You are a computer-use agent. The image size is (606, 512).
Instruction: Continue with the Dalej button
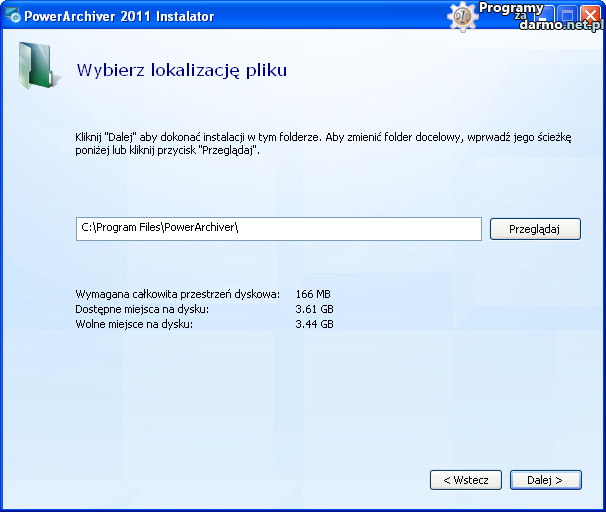coord(545,480)
